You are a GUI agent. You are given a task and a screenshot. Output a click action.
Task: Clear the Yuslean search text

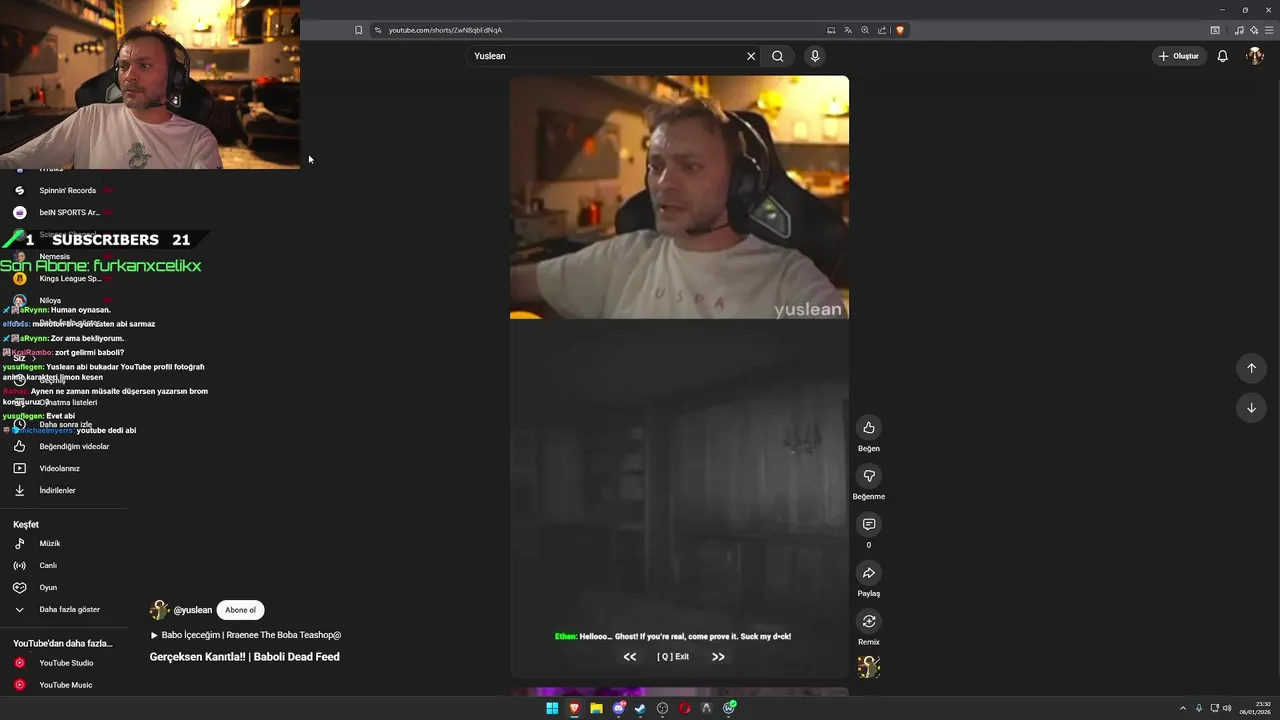click(x=751, y=56)
